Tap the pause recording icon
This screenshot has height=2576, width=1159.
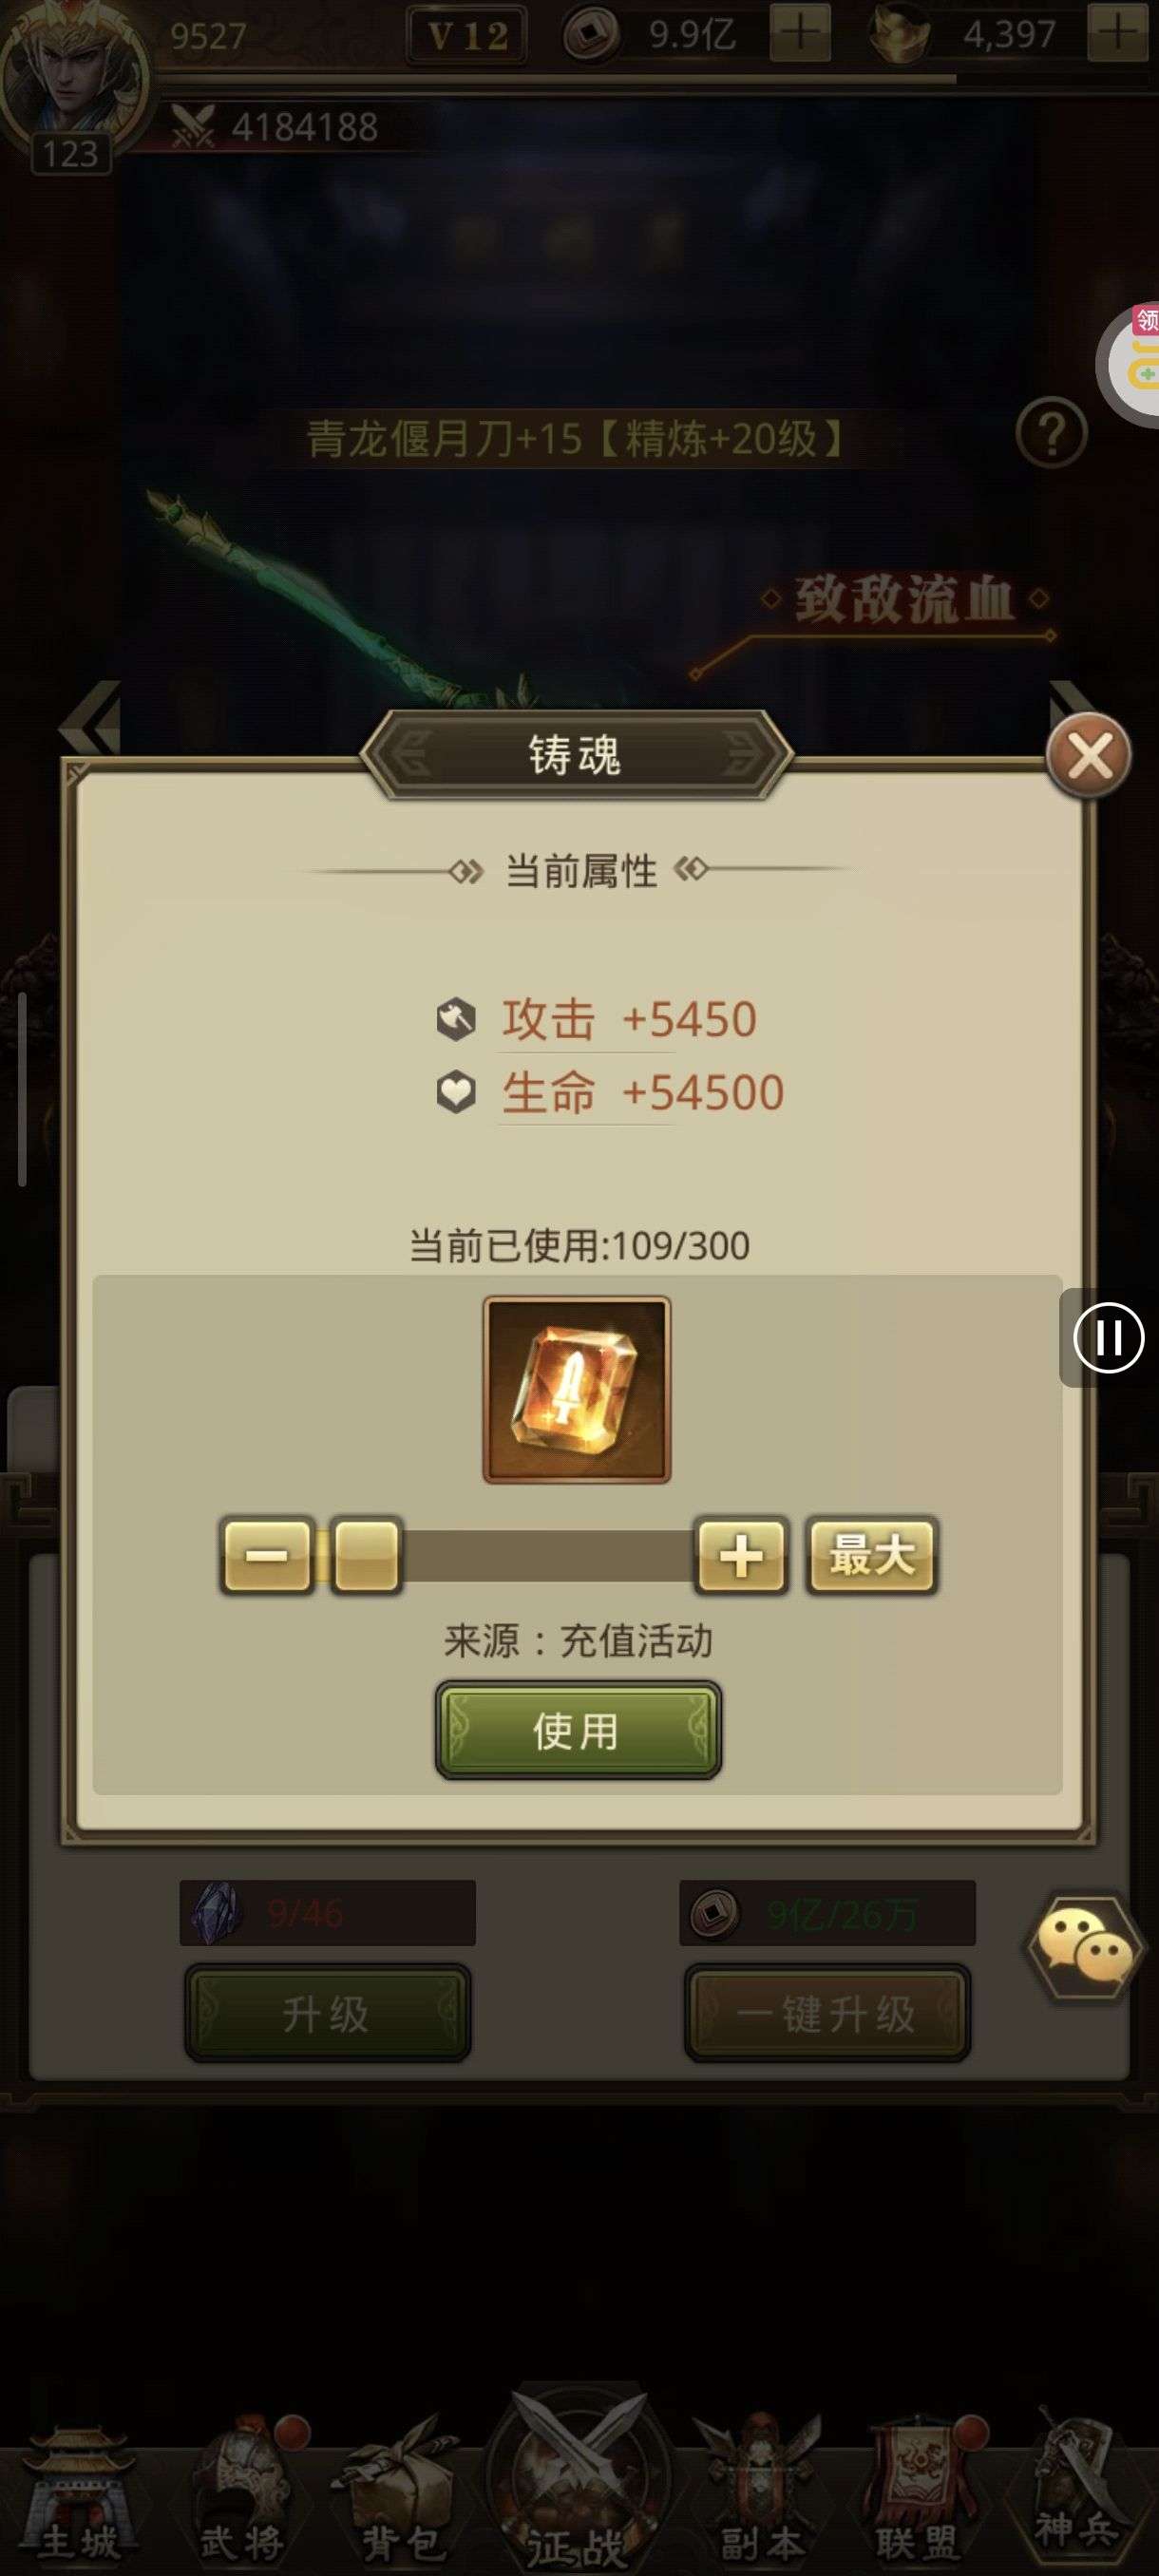point(1108,1337)
